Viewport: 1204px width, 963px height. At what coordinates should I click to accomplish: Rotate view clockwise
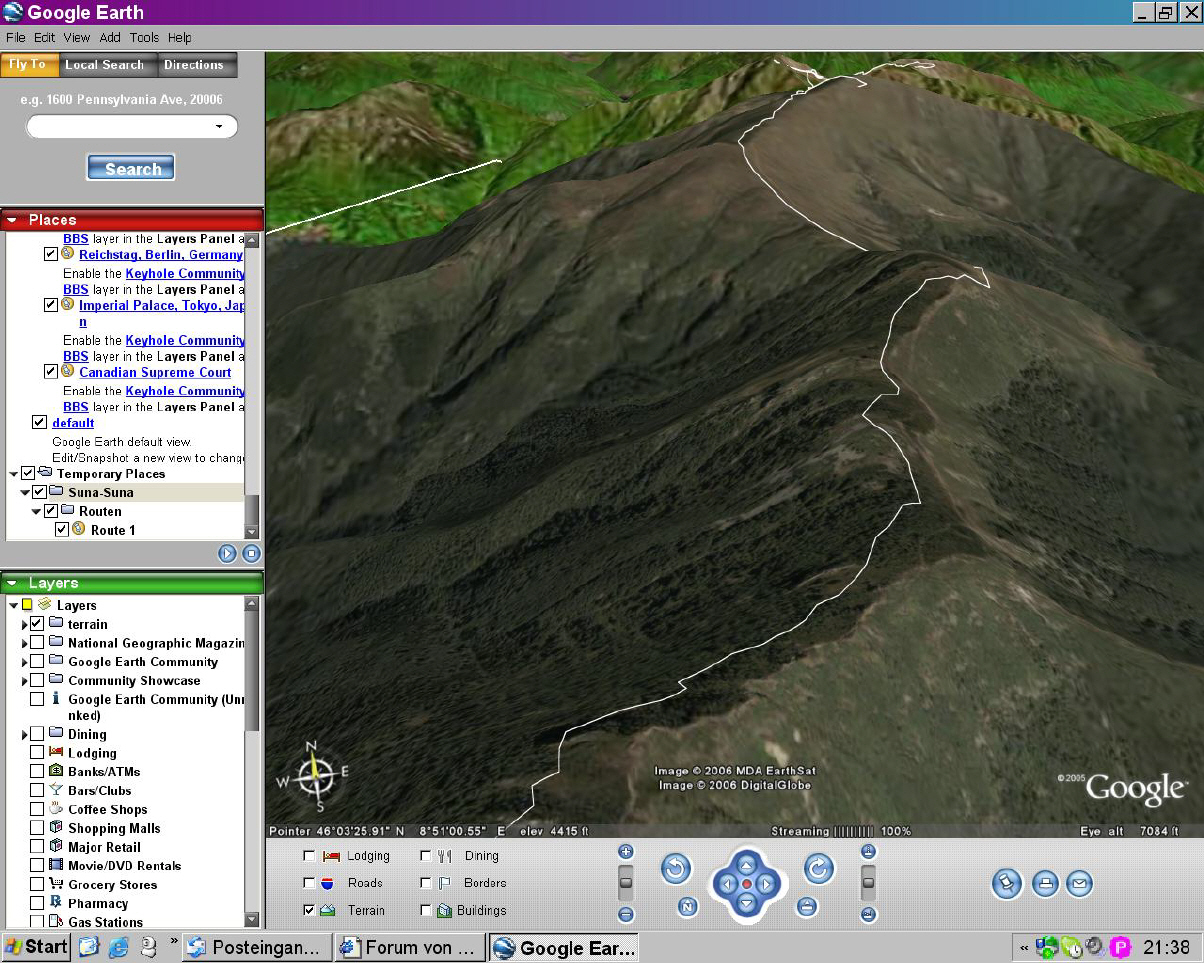818,869
